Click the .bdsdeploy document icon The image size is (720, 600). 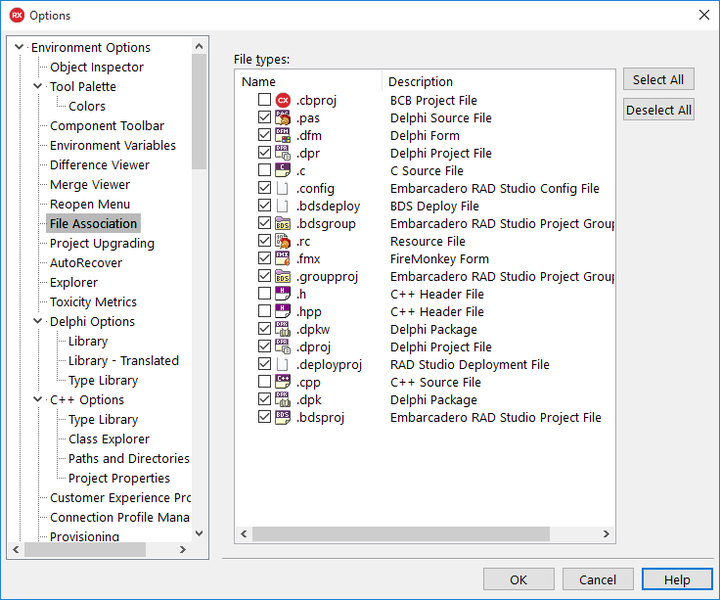[283, 206]
